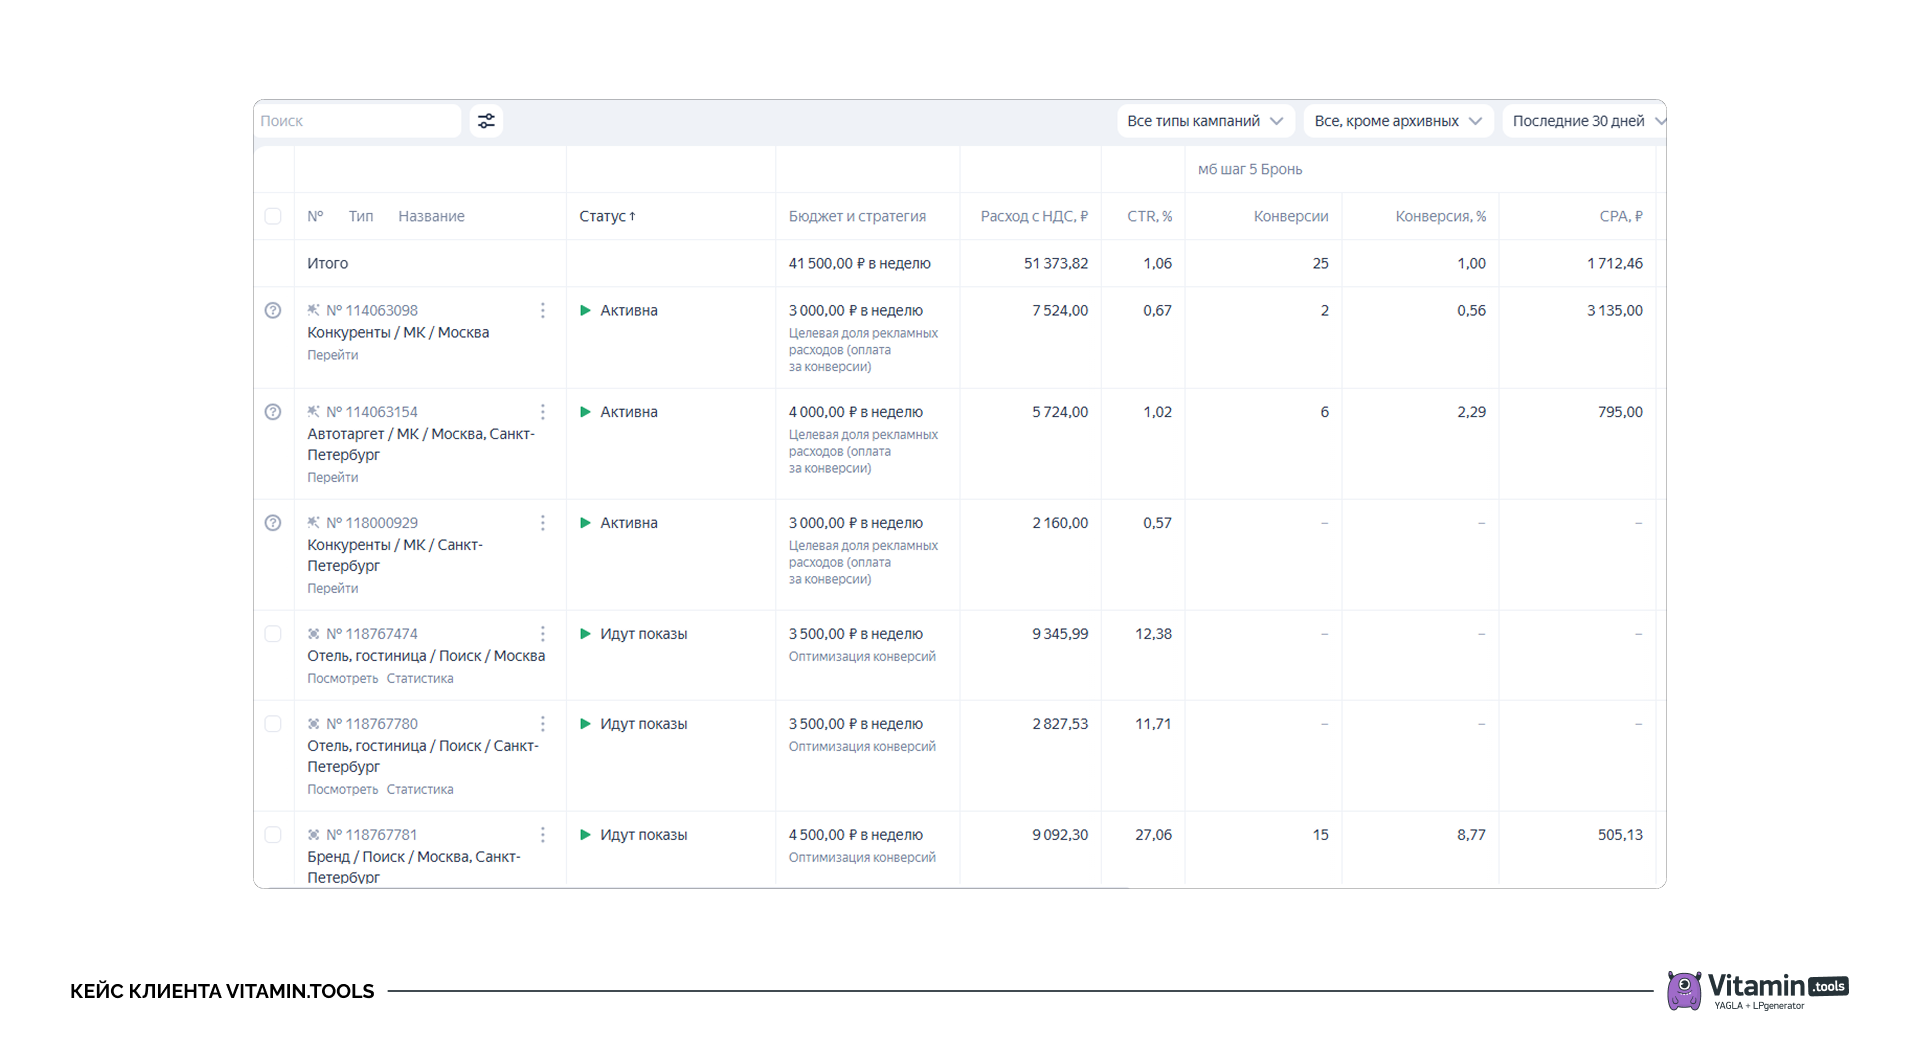Click green play status icon for campaign 118767780
The height and width of the screenshot is (1048, 1920).
(586, 724)
